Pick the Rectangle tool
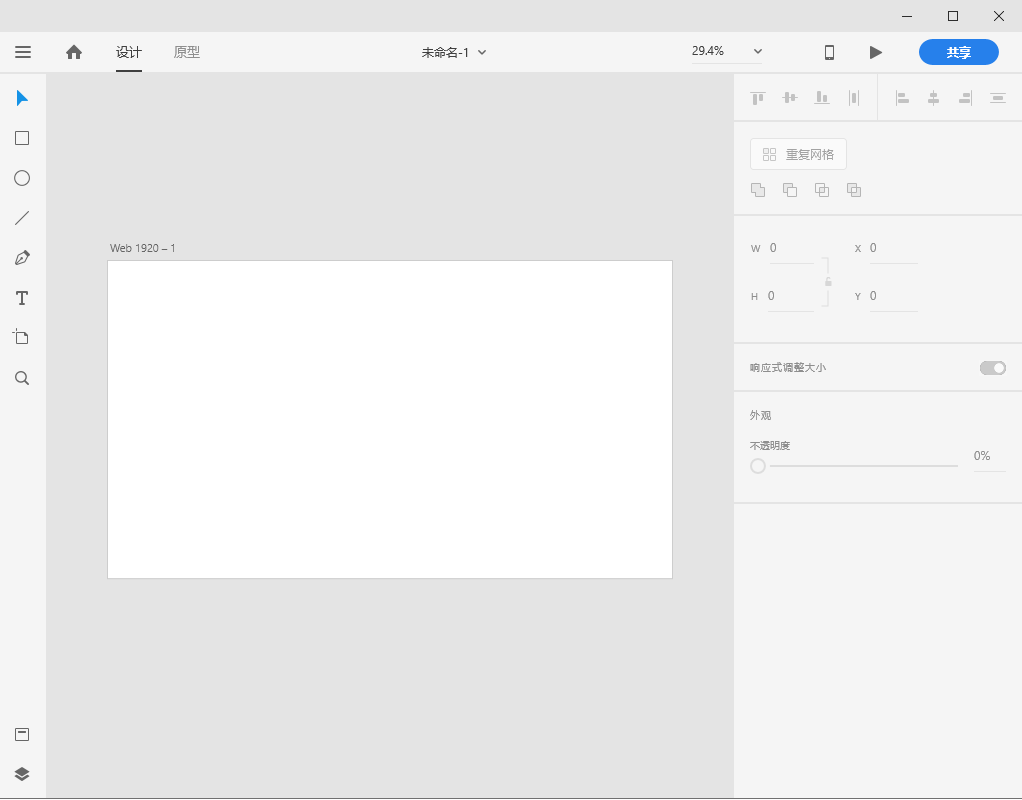 click(x=22, y=138)
